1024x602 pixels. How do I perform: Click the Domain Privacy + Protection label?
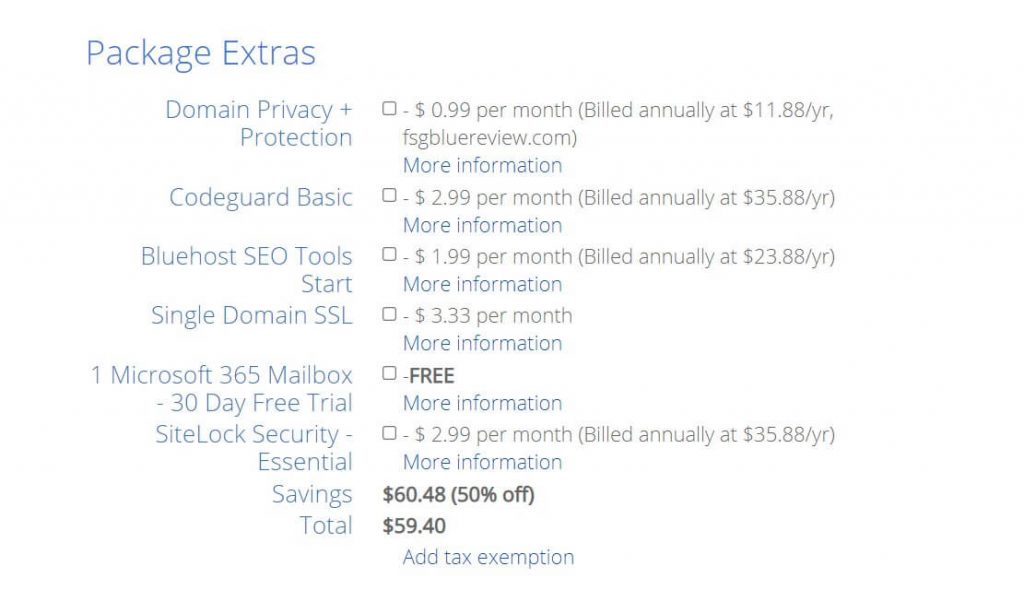[x=258, y=123]
